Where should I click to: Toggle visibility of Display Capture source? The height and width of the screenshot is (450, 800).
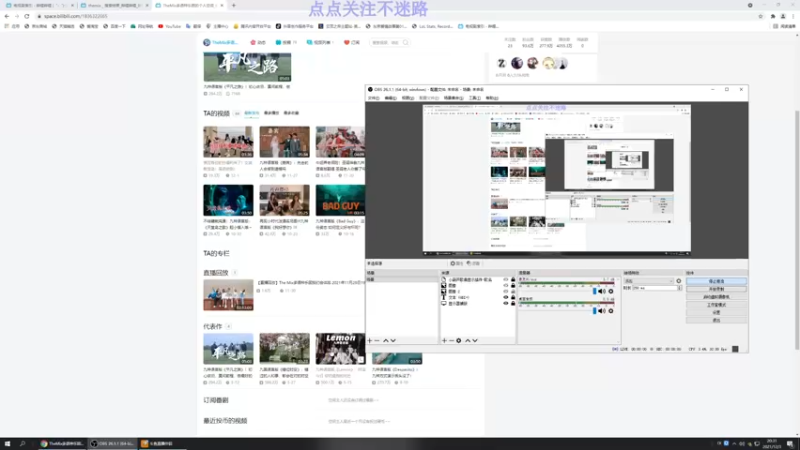pyautogui.click(x=506, y=304)
